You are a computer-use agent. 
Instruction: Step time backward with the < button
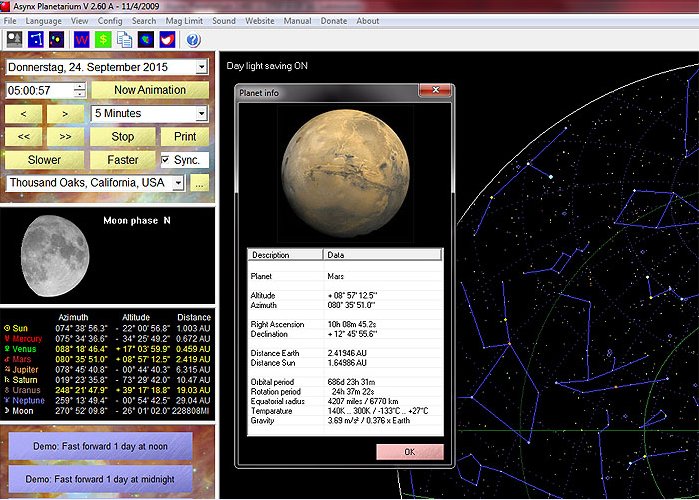coord(23,114)
